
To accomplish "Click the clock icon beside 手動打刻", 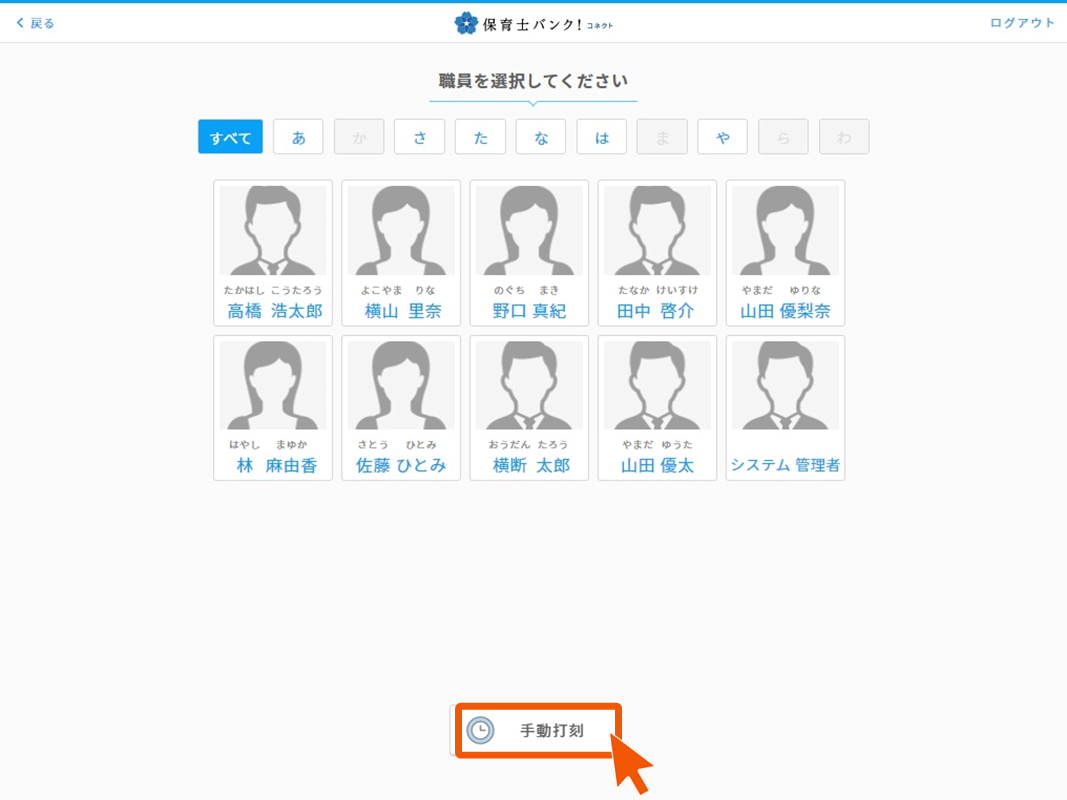I will point(481,731).
